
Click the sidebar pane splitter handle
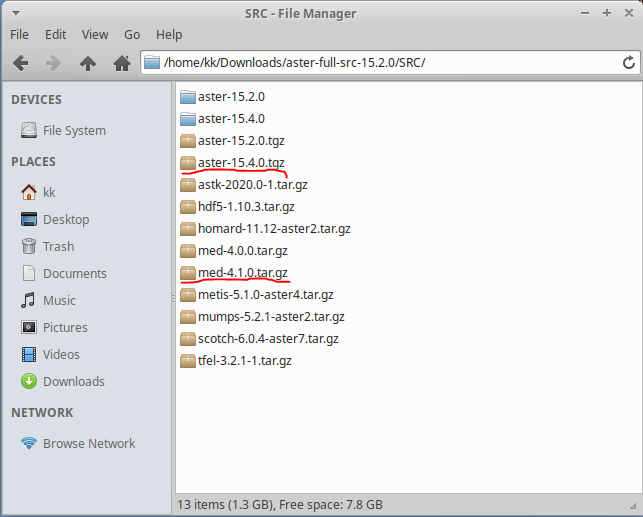[x=173, y=300]
